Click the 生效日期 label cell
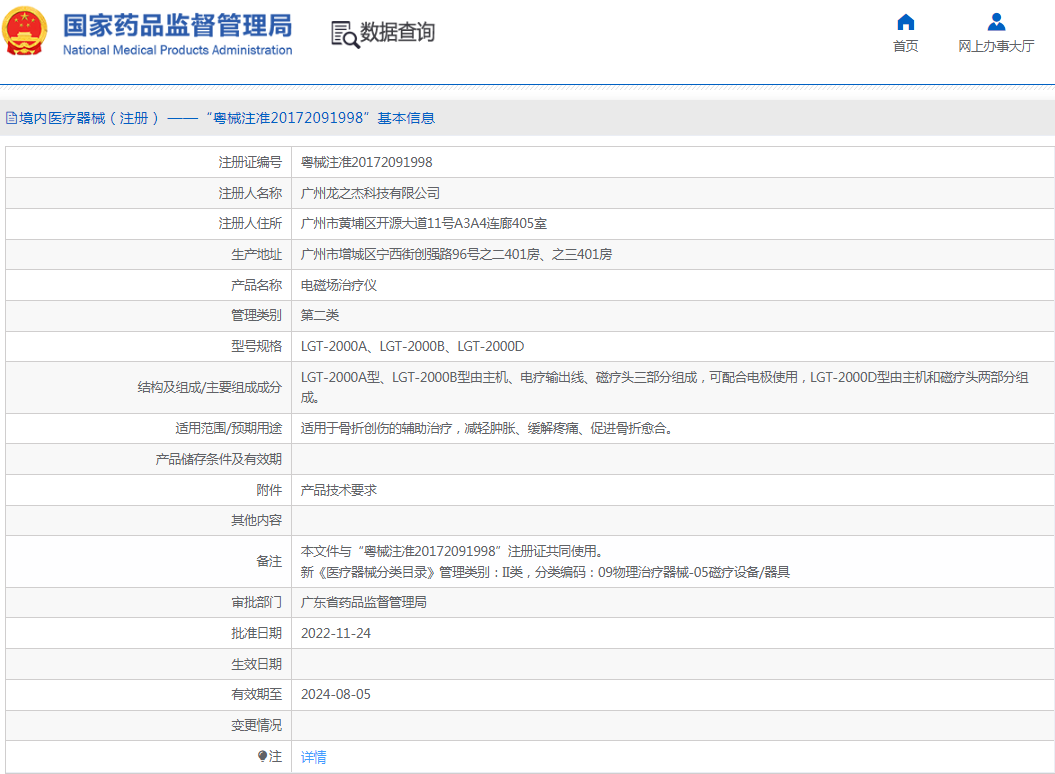The height and width of the screenshot is (774, 1055). coord(149,664)
